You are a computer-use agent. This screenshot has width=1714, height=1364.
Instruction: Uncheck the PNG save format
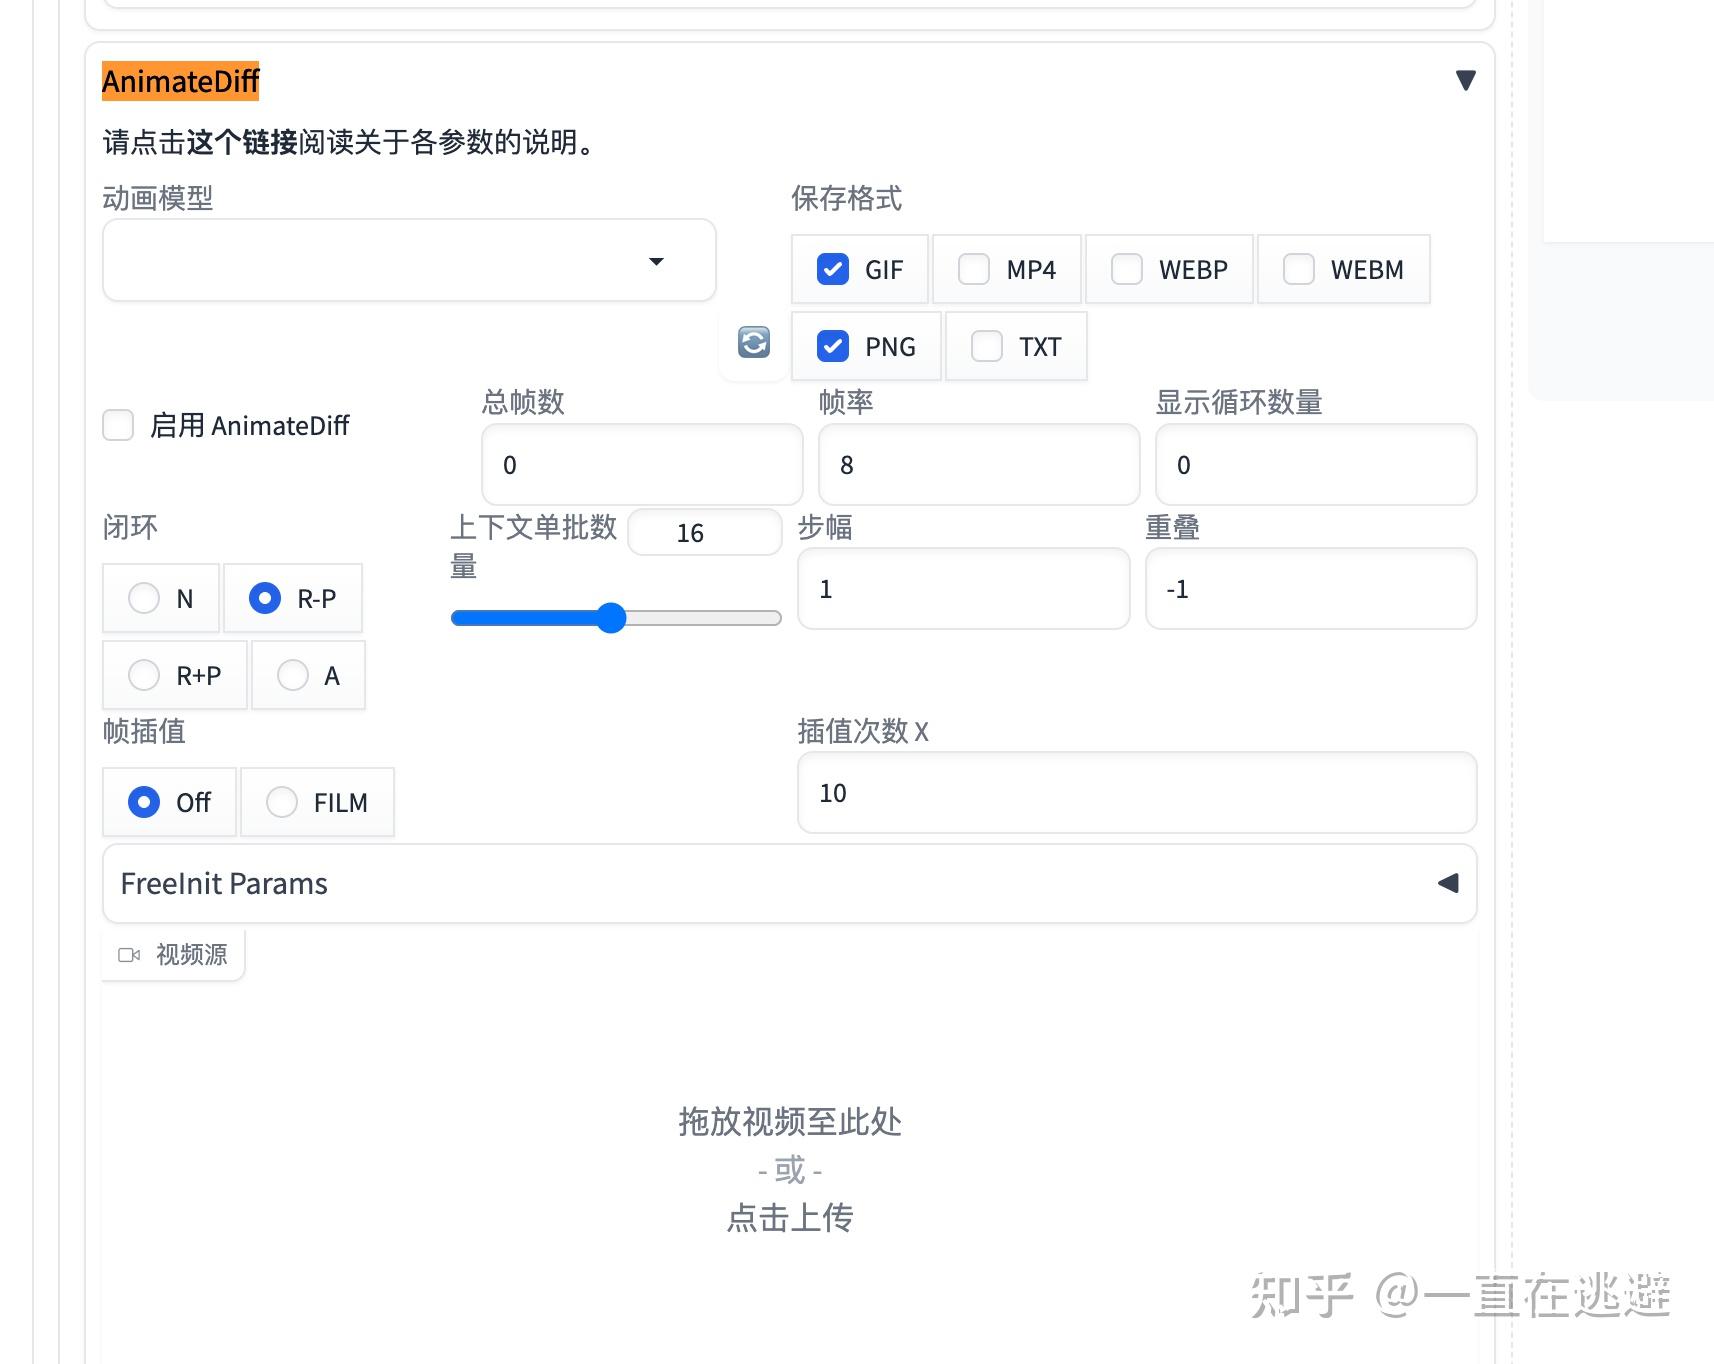click(x=833, y=346)
